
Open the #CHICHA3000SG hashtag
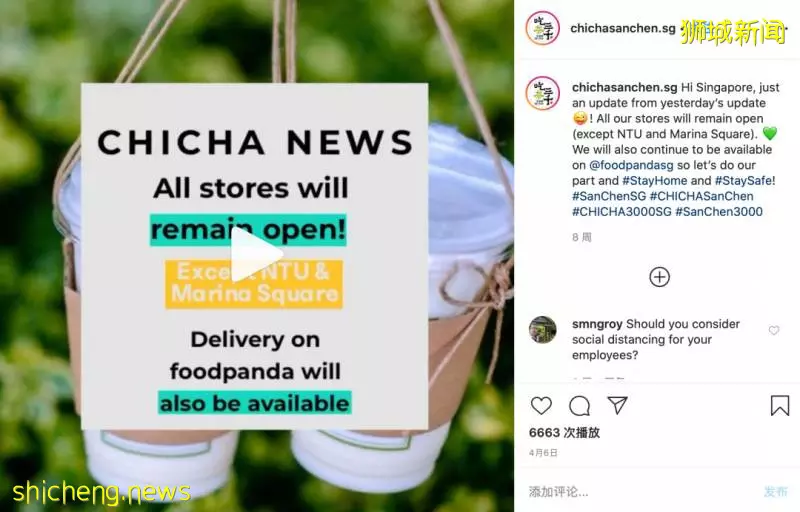click(x=621, y=212)
